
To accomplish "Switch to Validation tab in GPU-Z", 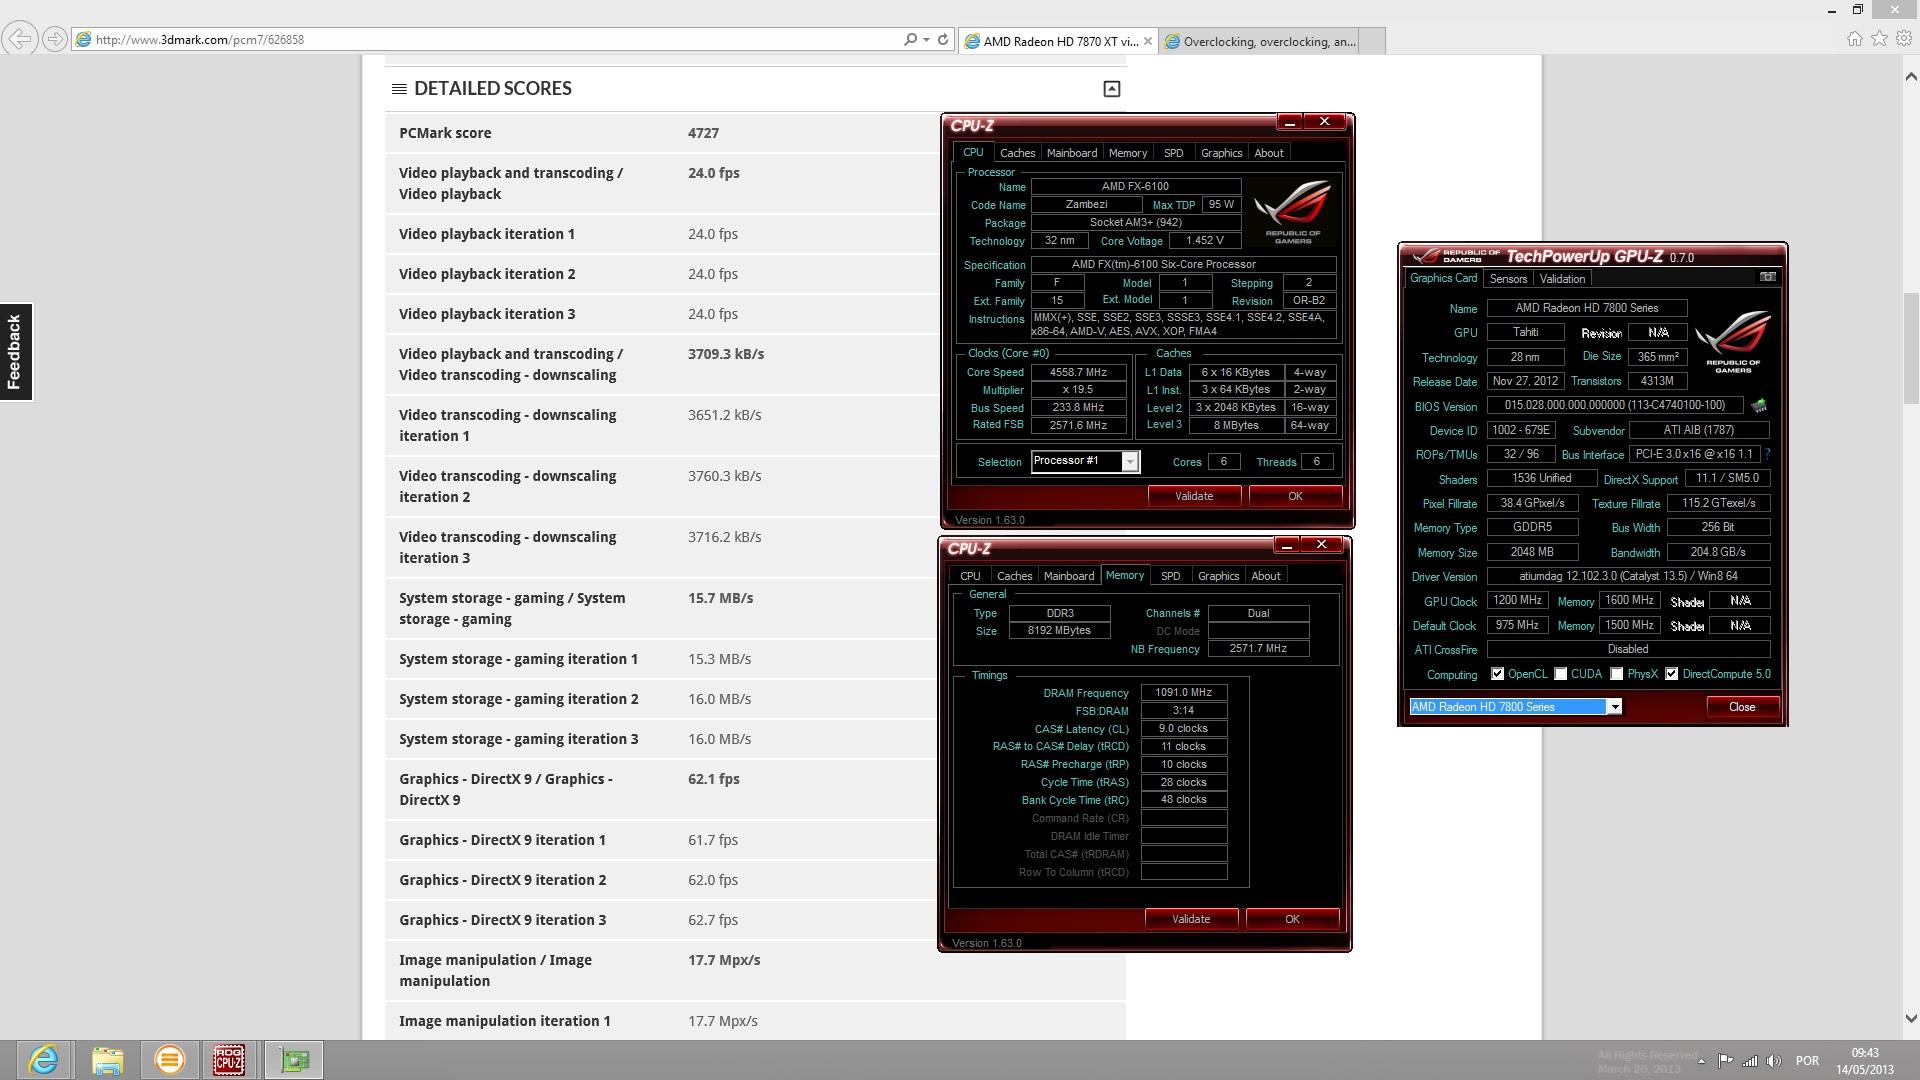I will point(1561,279).
